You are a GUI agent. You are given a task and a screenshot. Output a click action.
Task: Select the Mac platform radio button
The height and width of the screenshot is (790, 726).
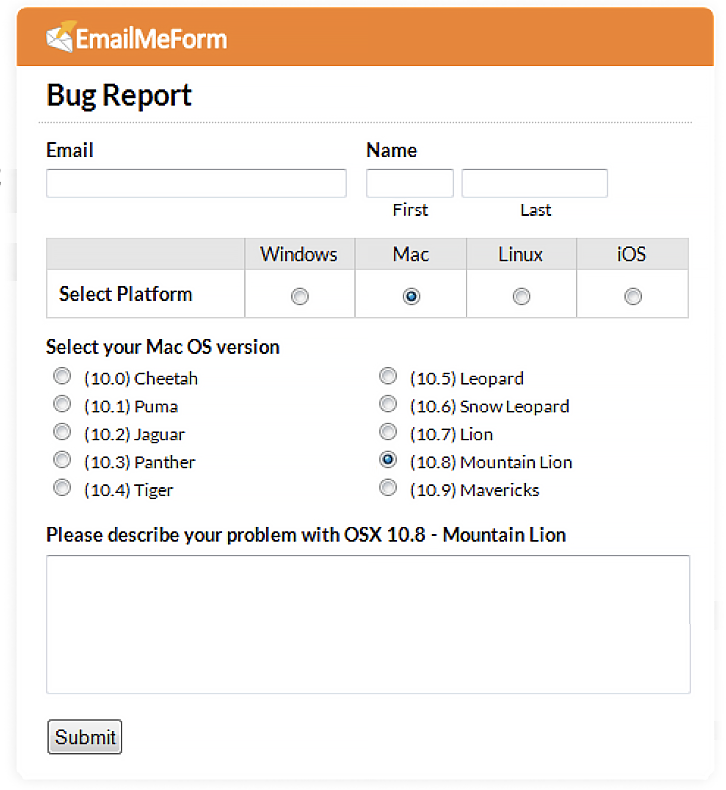(411, 296)
